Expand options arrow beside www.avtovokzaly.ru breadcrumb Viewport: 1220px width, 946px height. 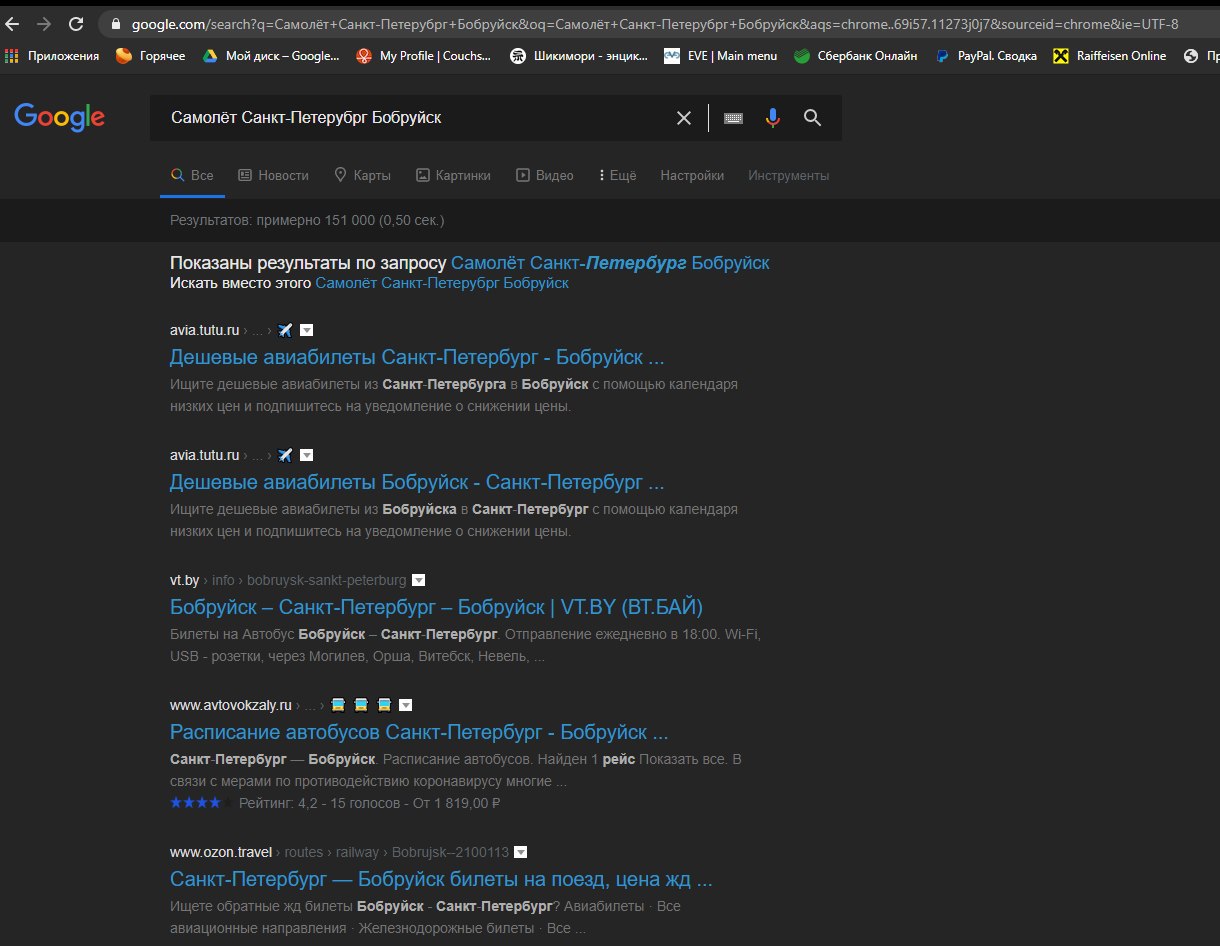tap(405, 705)
